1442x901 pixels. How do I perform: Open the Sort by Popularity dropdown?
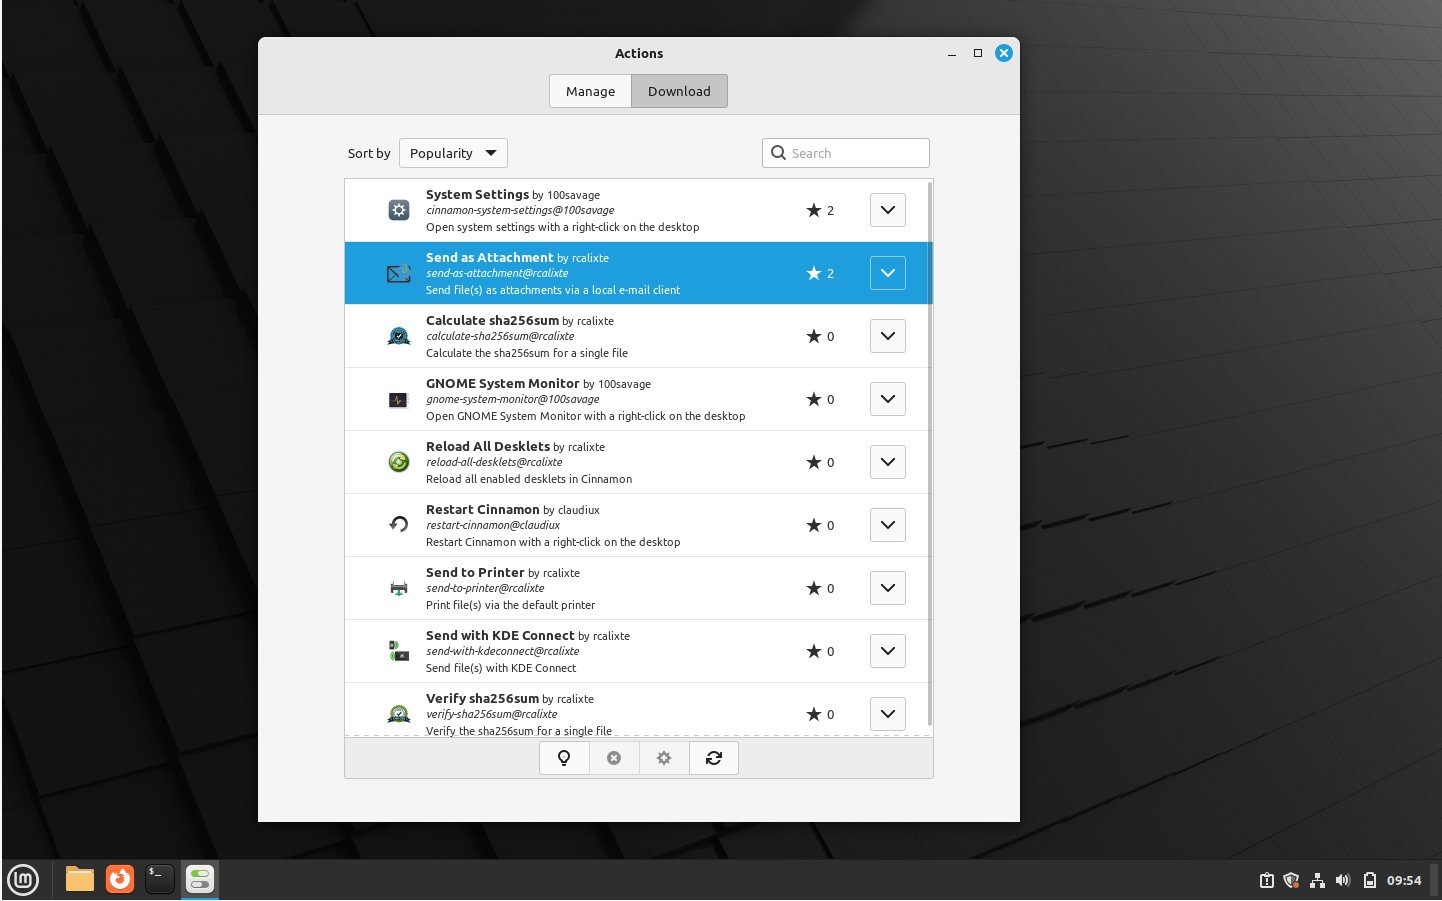tap(453, 153)
